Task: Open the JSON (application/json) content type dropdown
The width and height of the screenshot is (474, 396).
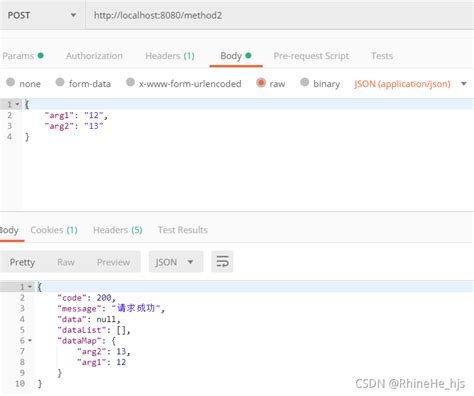Action: coord(410,84)
